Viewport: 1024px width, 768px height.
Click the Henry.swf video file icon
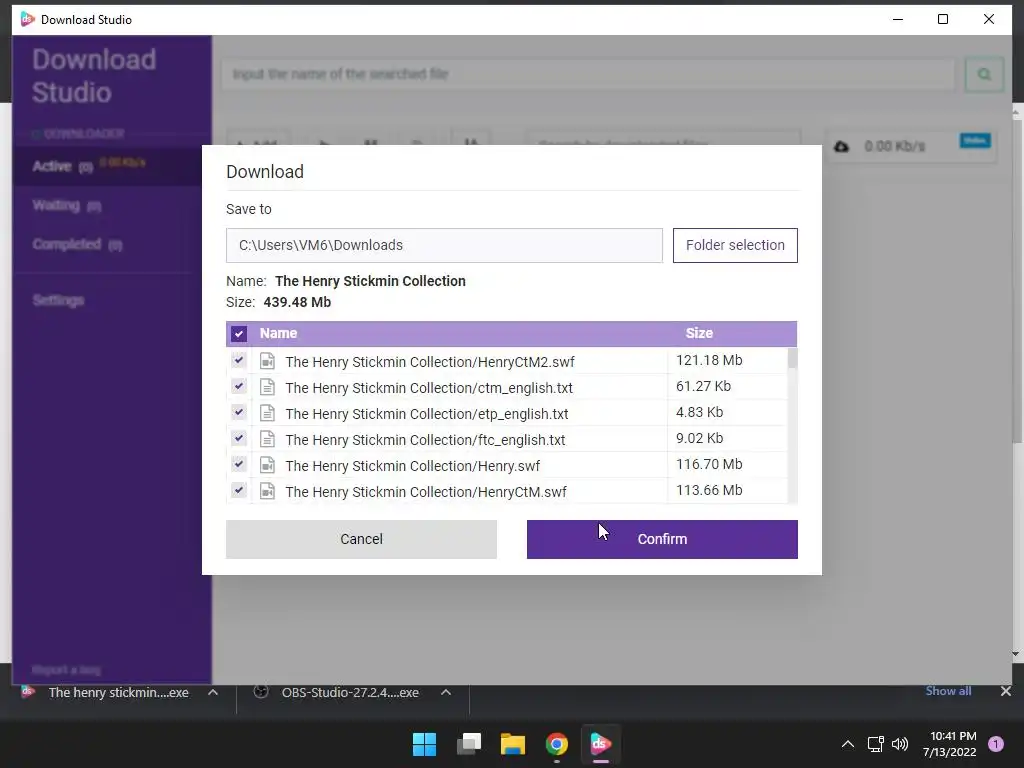point(267,465)
